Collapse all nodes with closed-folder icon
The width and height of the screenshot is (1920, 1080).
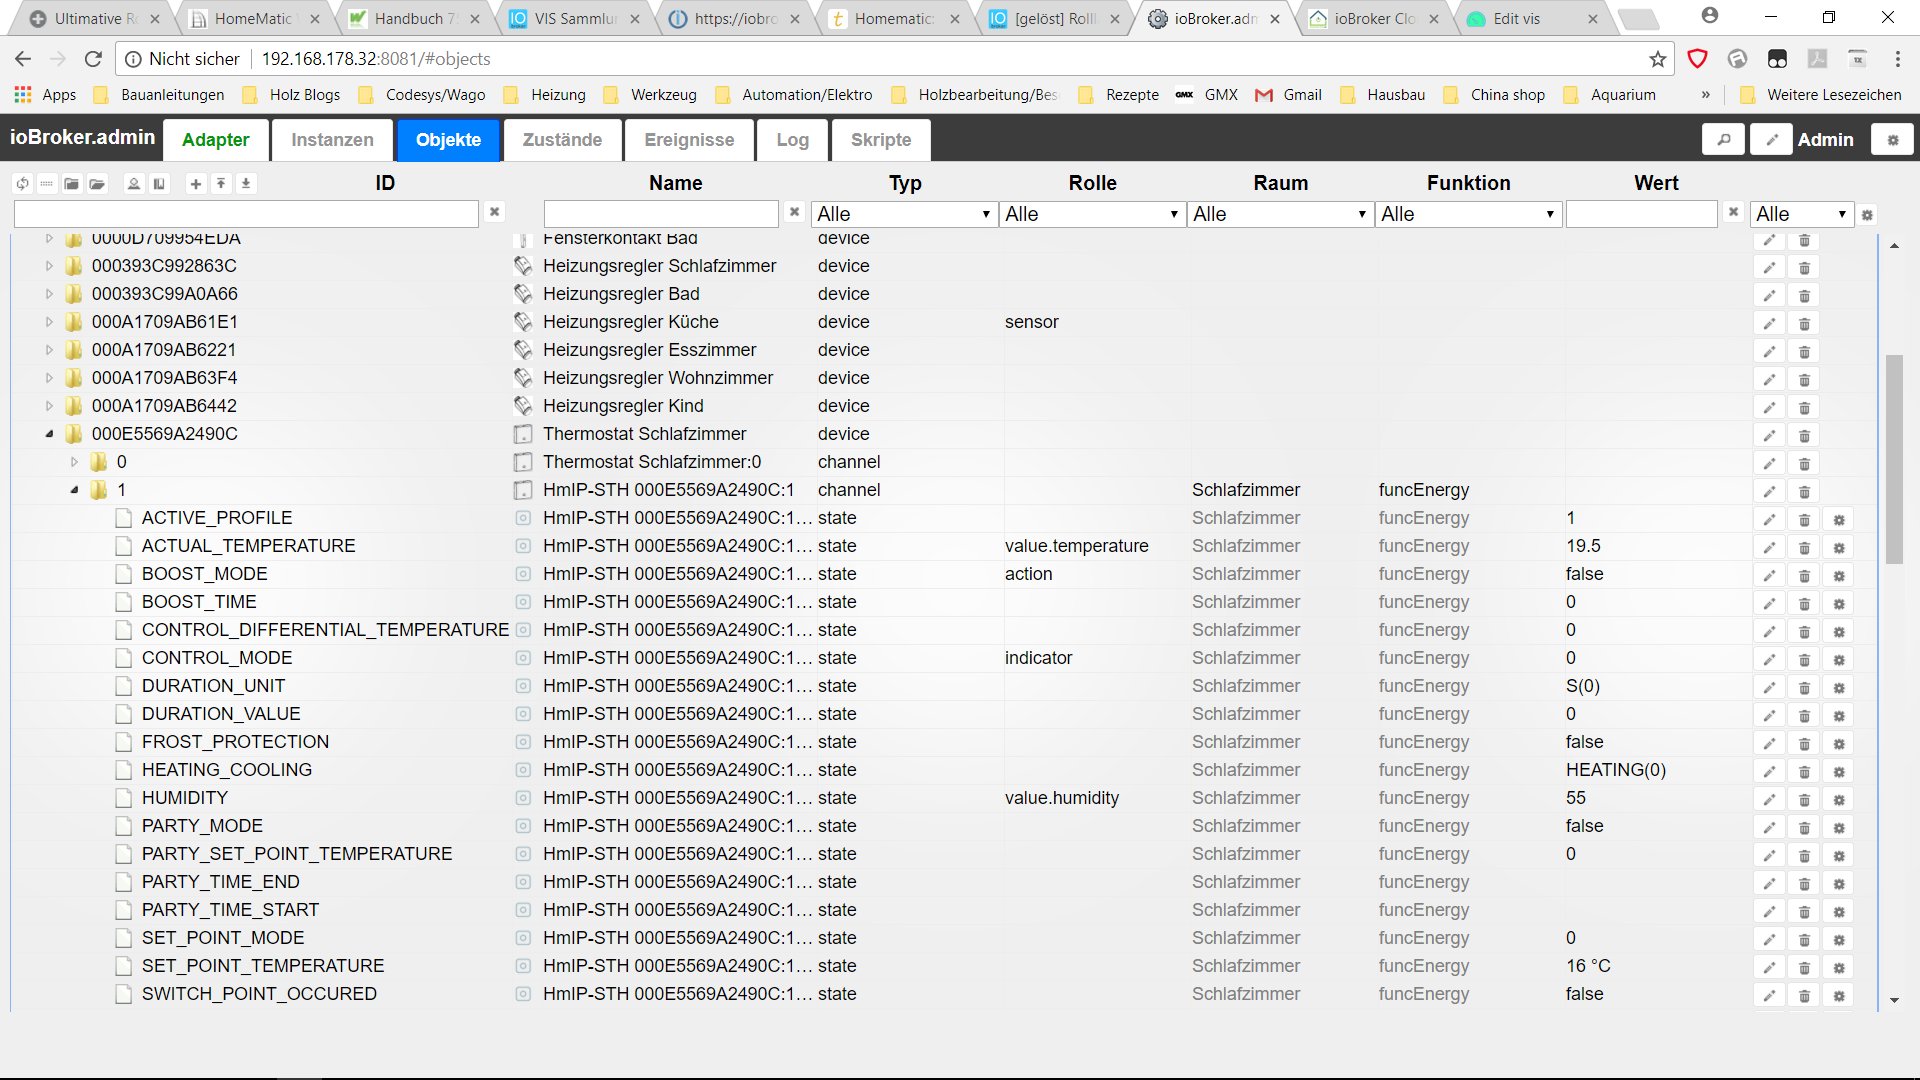71,184
